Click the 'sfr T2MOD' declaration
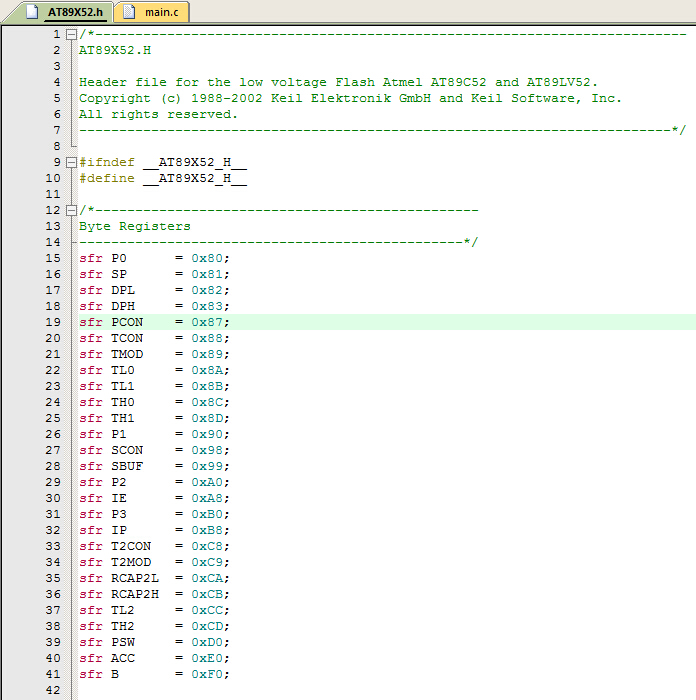Image resolution: width=696 pixels, height=700 pixels. [154, 562]
